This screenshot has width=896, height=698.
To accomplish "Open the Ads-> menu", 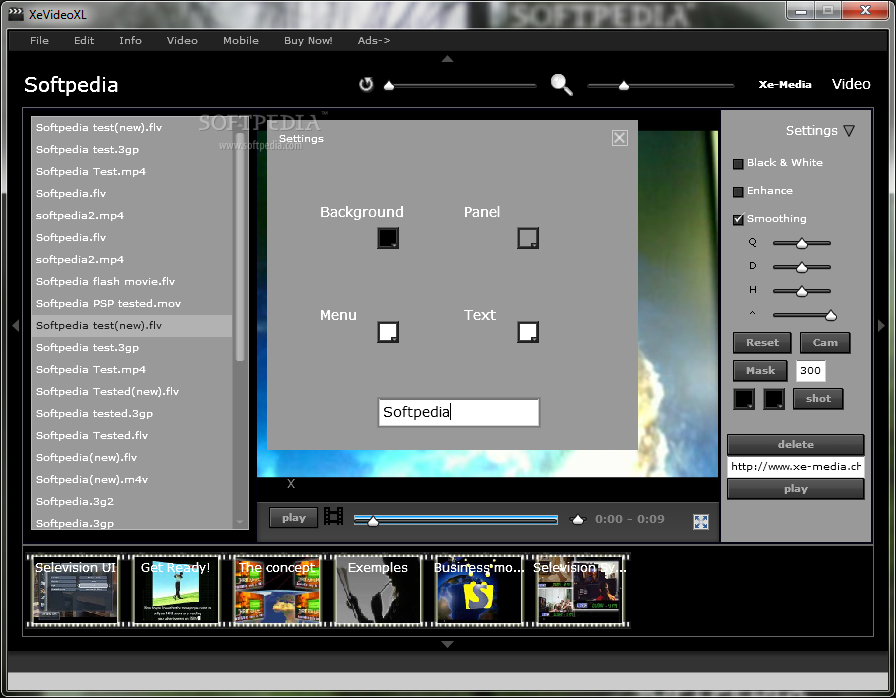I will pos(374,41).
